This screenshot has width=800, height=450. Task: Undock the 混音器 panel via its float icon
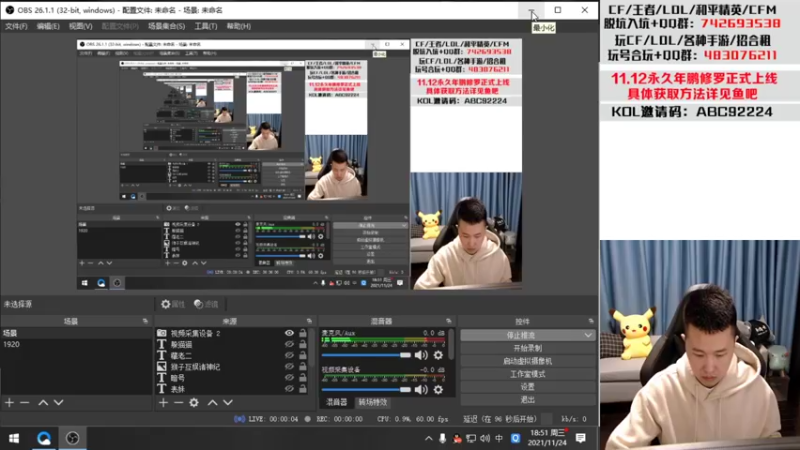pos(449,321)
